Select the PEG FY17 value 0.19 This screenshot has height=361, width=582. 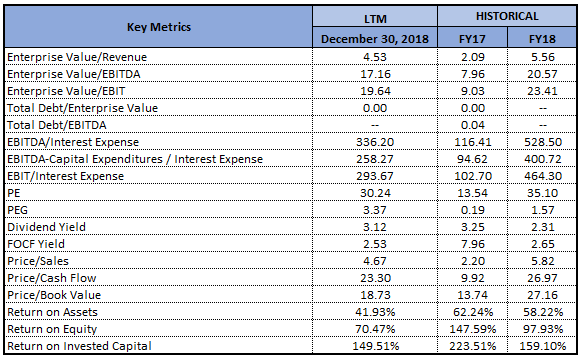(x=473, y=210)
